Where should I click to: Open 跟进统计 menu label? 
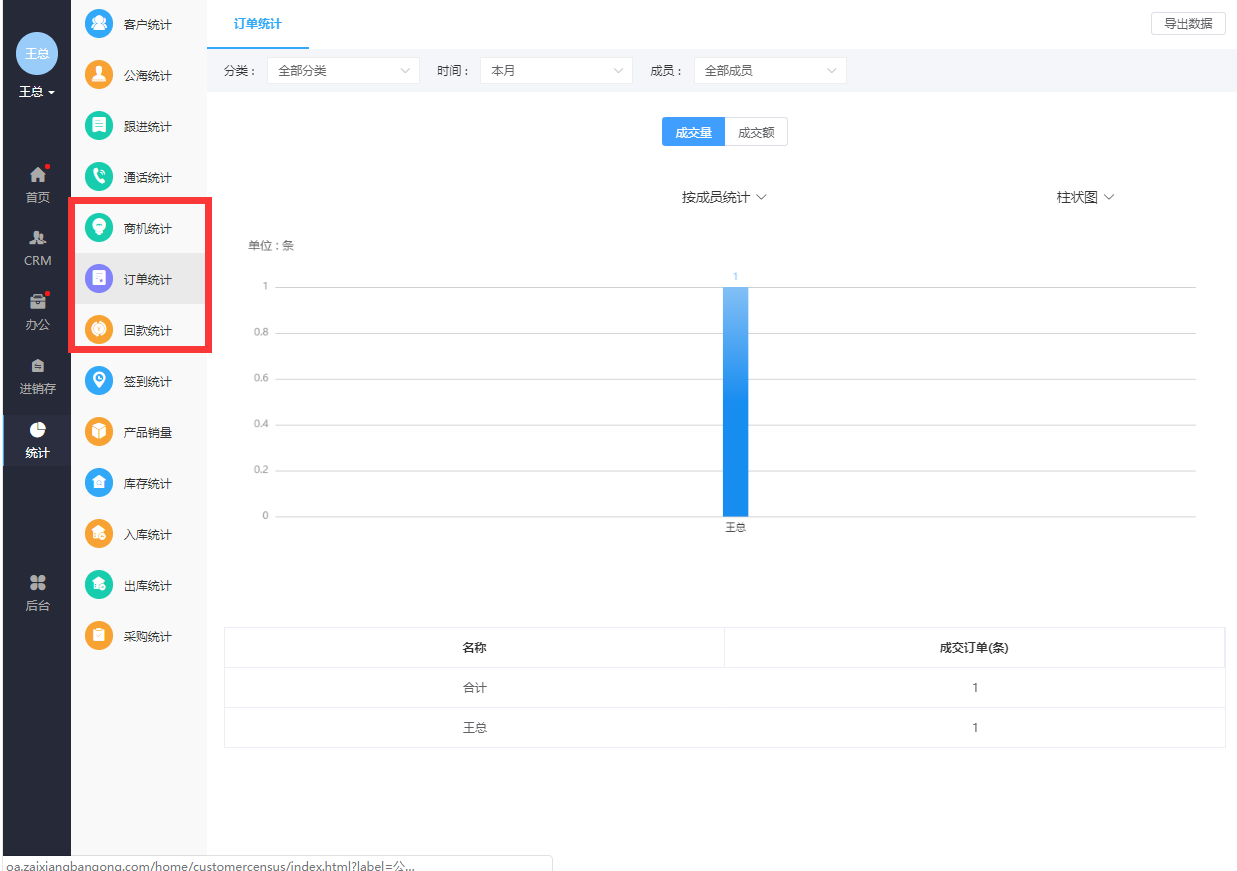pyautogui.click(x=148, y=127)
